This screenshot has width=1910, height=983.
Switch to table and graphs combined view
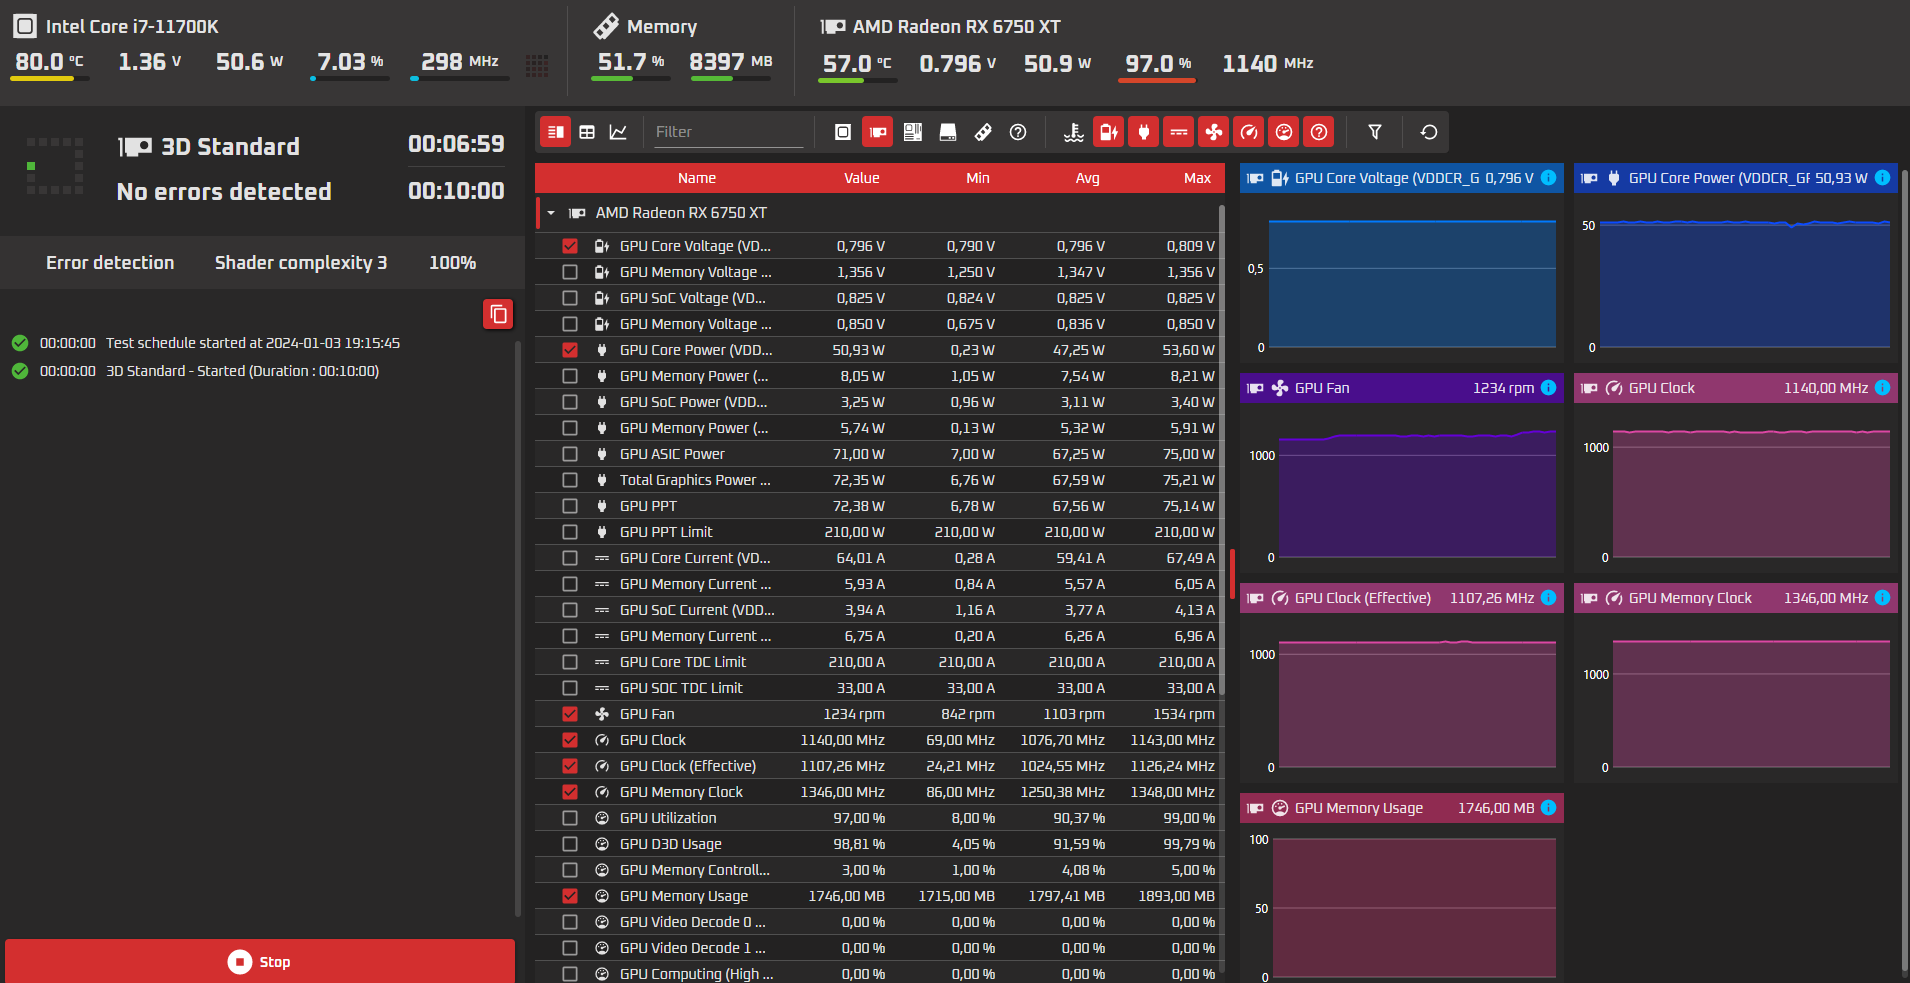(556, 132)
